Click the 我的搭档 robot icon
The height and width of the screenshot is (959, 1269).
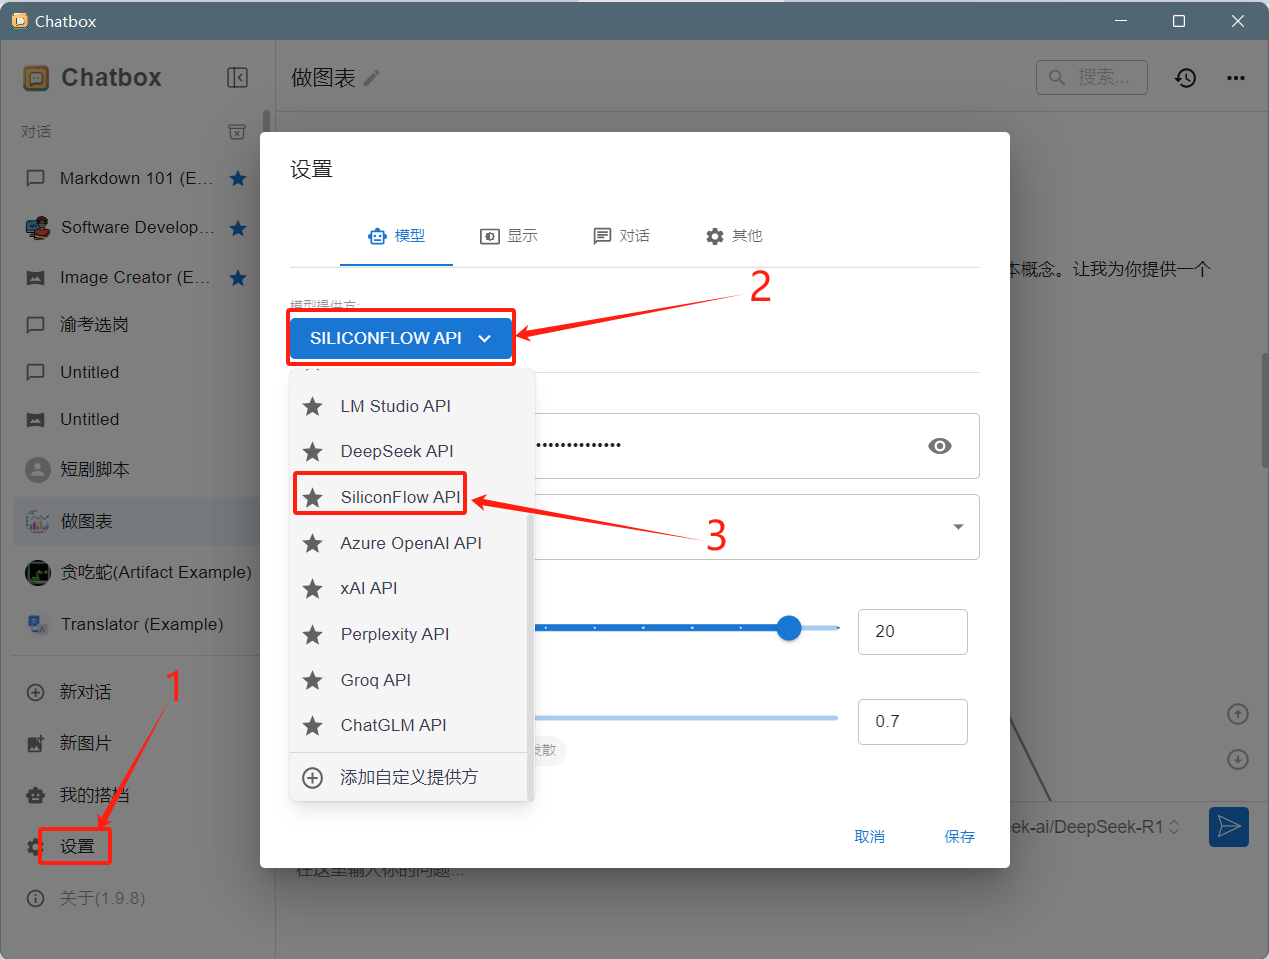tap(36, 795)
